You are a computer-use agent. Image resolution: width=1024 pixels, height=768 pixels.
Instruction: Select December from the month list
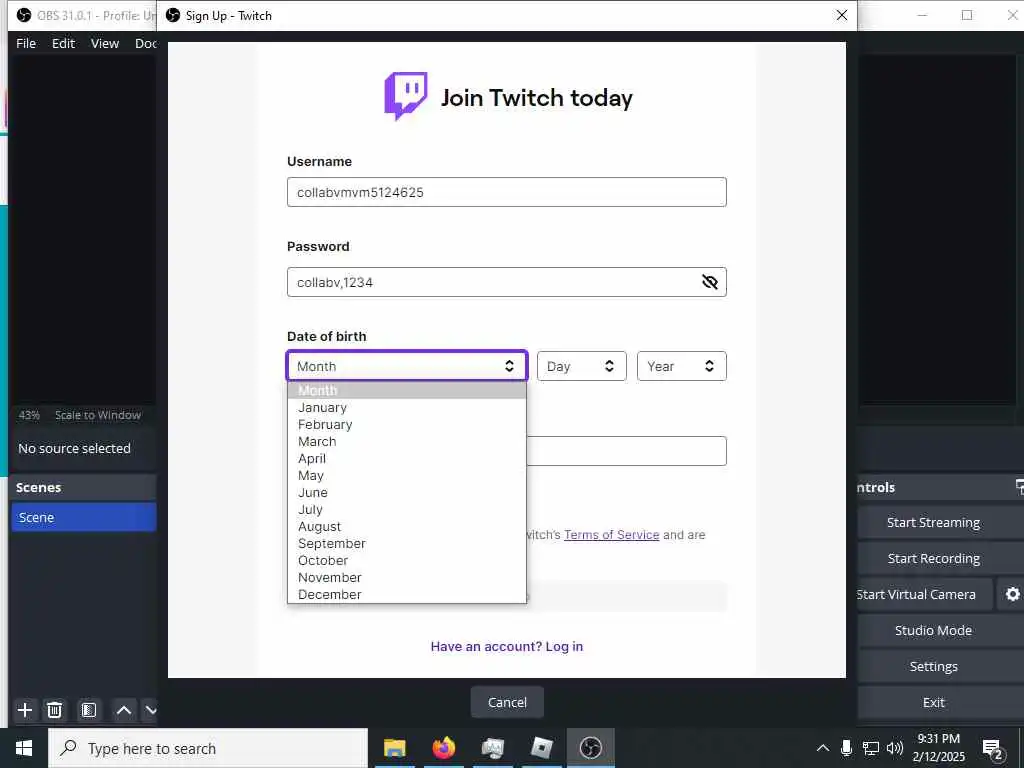click(x=407, y=594)
